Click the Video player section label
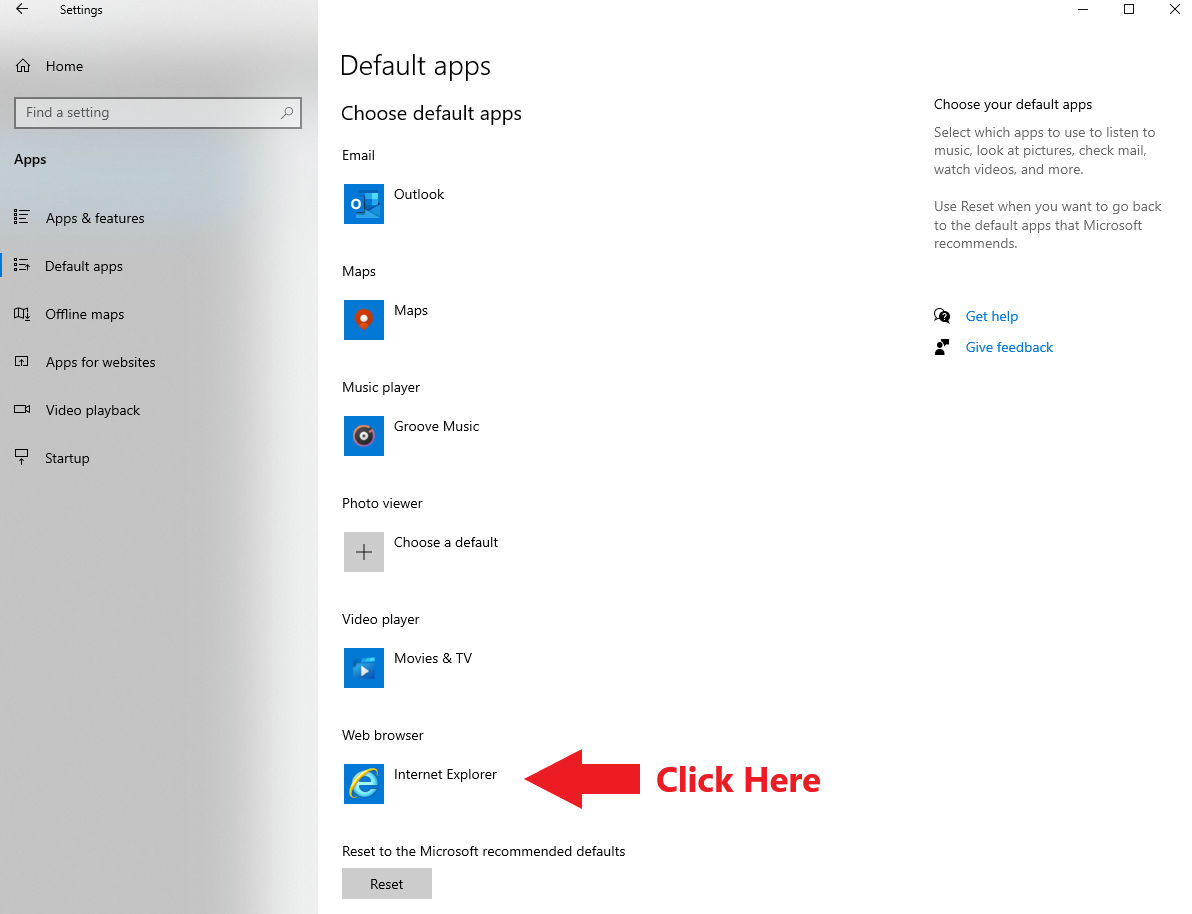The height and width of the screenshot is (914, 1192). pos(381,619)
